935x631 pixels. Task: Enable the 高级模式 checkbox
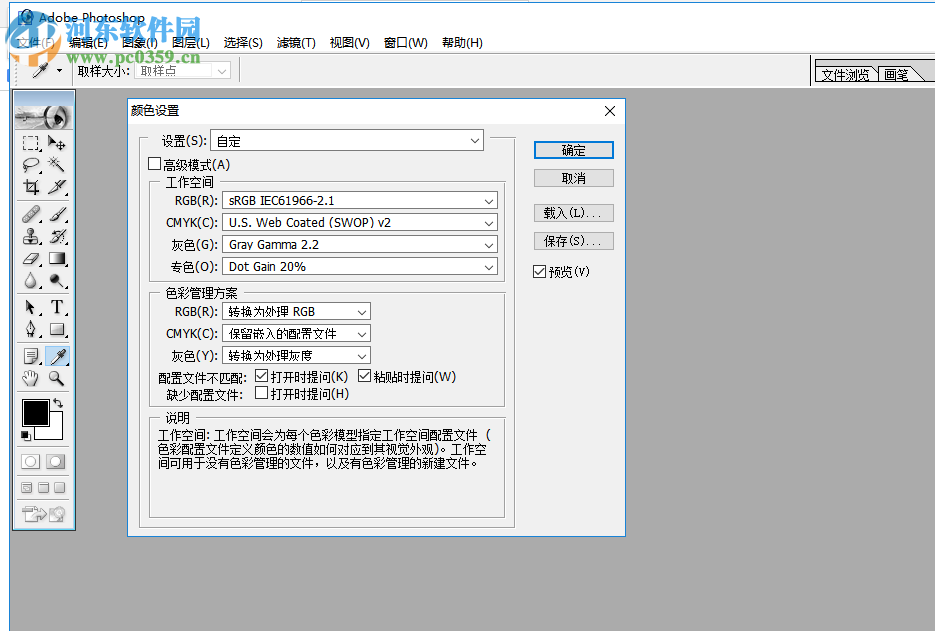pyautogui.click(x=155, y=163)
